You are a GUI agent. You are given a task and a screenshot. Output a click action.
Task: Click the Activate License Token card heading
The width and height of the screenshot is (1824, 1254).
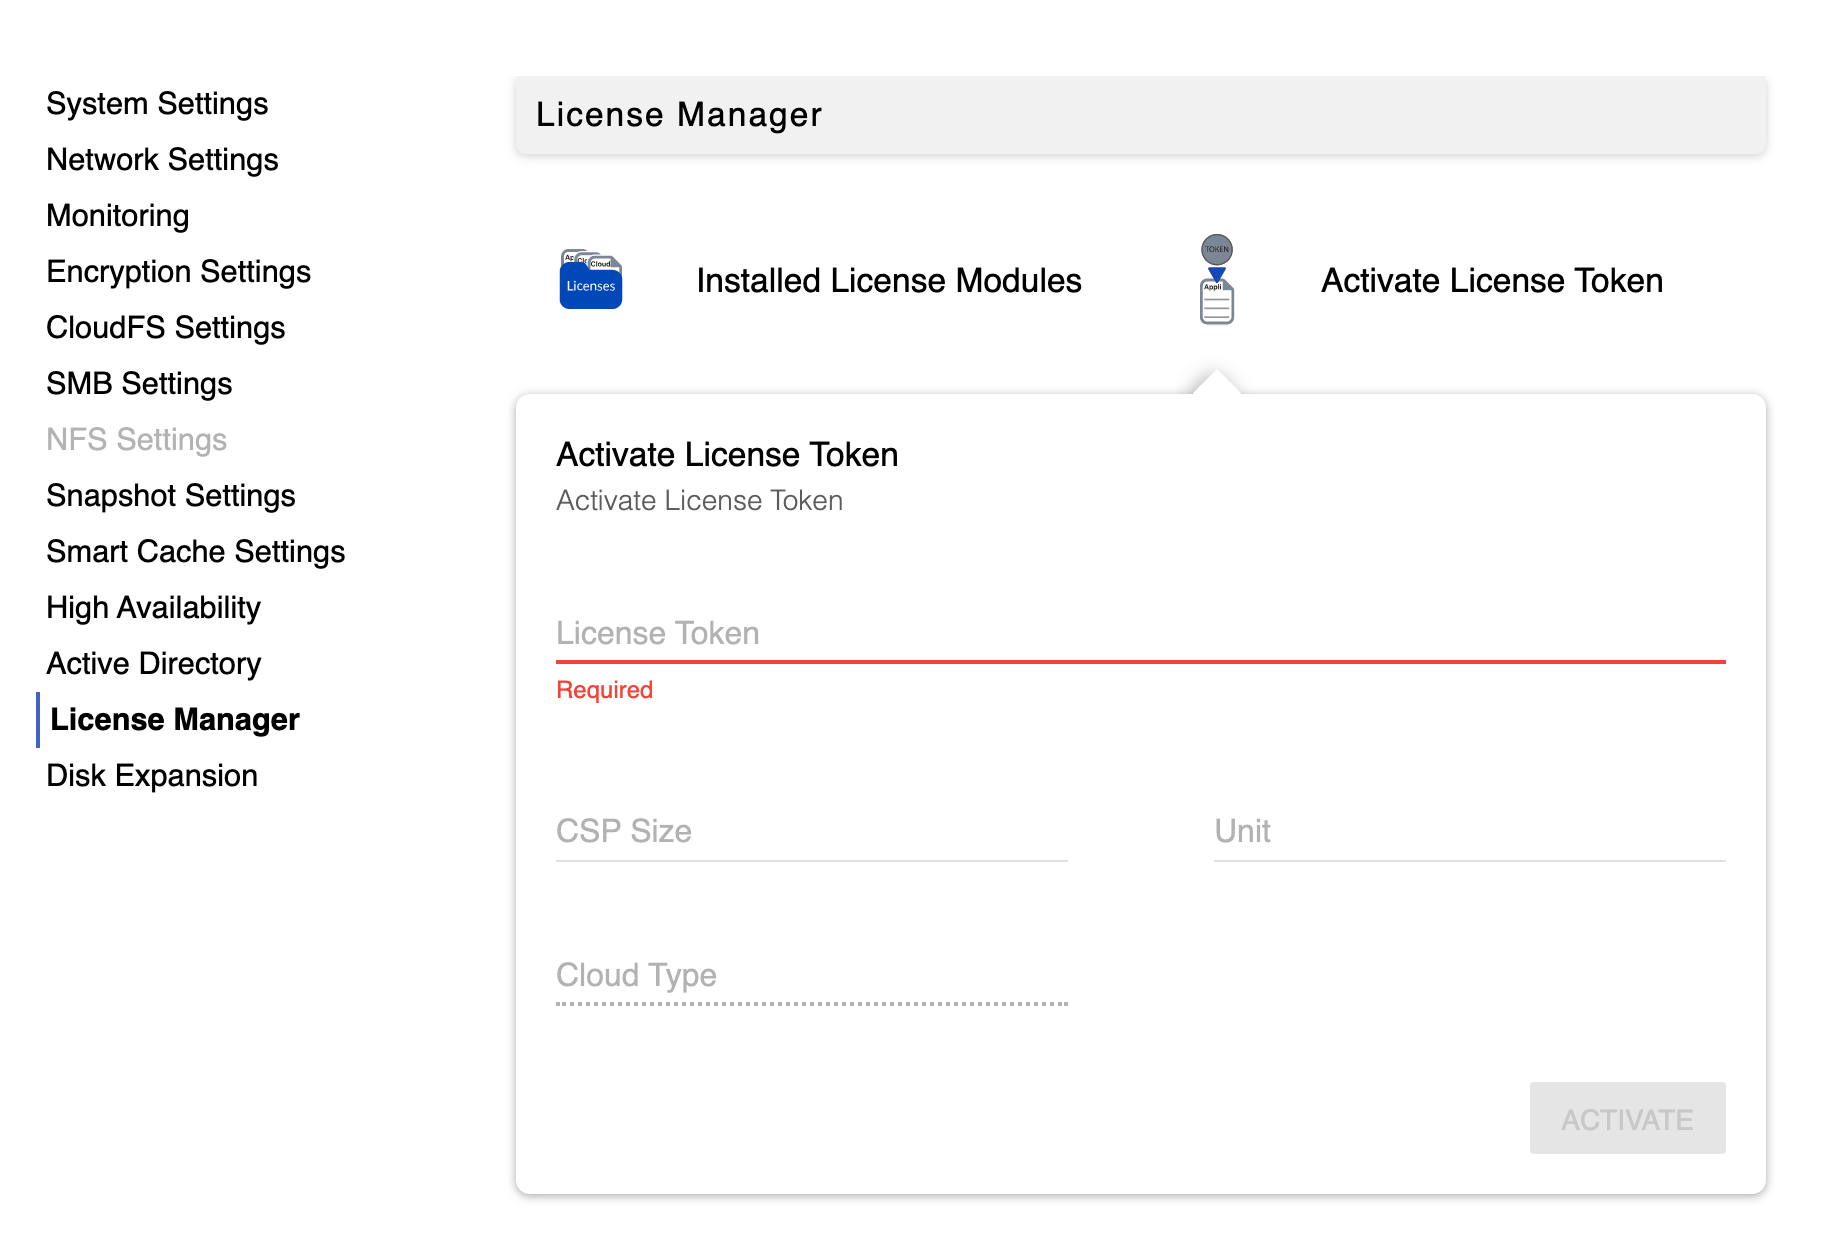pyautogui.click(x=727, y=455)
